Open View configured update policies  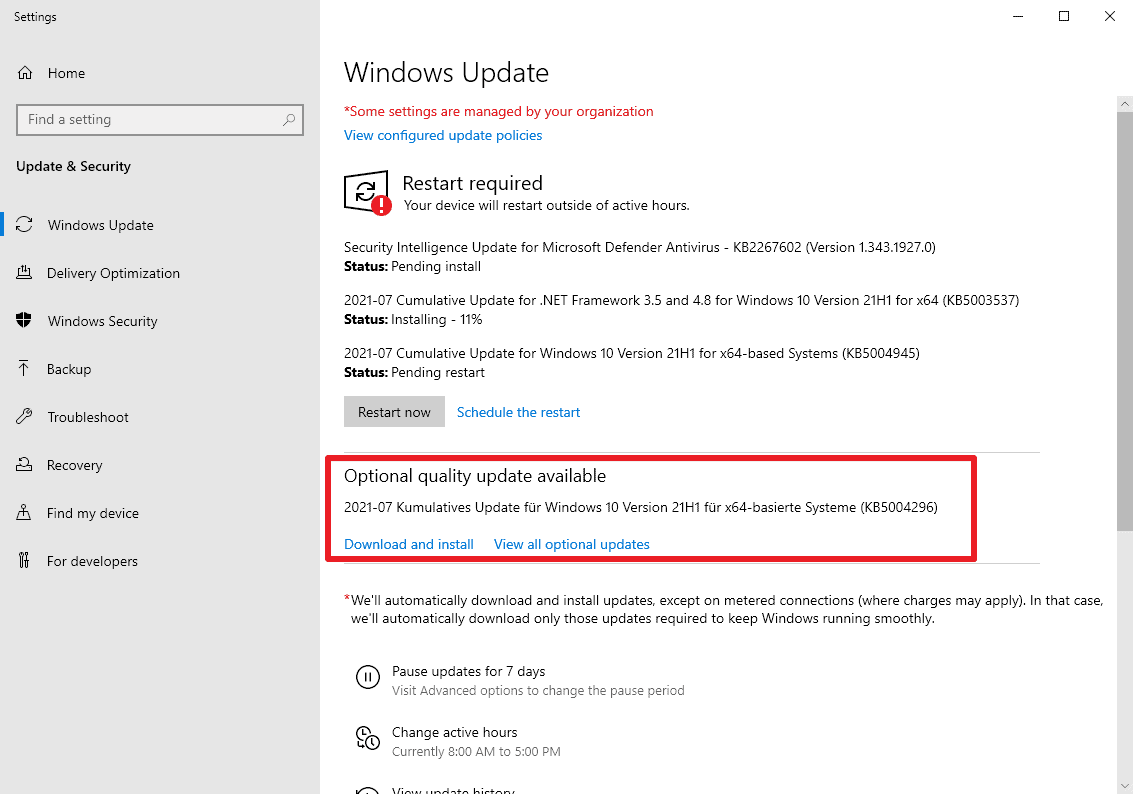click(x=443, y=135)
